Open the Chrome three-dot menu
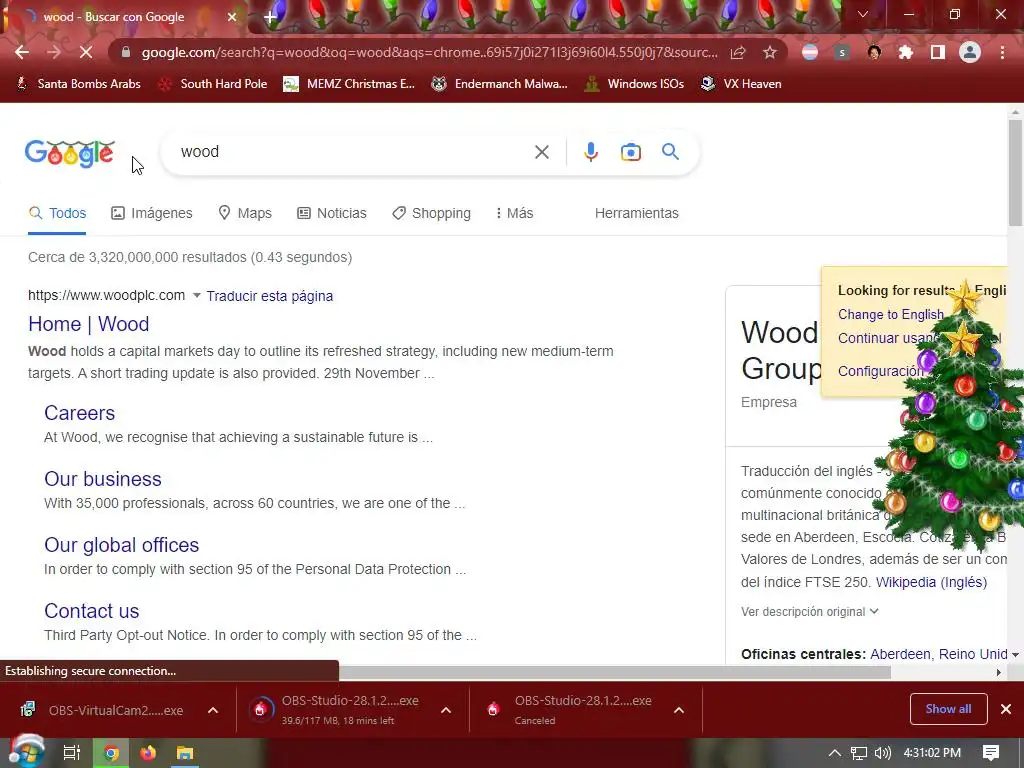Viewport: 1024px width, 768px height. [1002, 52]
